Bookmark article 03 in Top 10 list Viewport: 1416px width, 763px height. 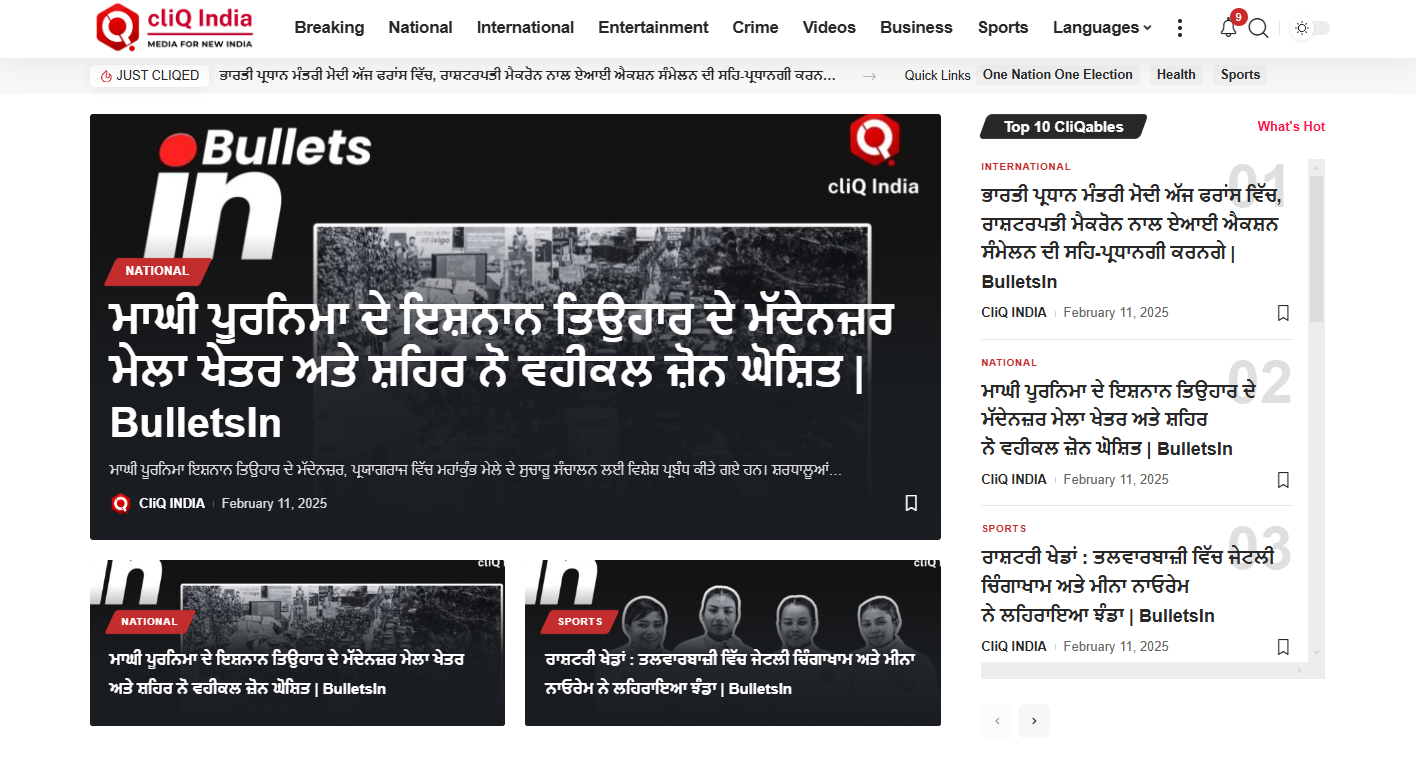[x=1283, y=647]
